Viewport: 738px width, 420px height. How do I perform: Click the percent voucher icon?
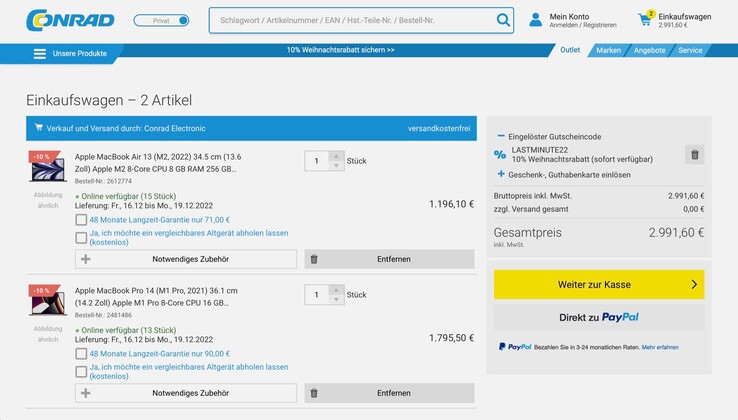coord(500,154)
